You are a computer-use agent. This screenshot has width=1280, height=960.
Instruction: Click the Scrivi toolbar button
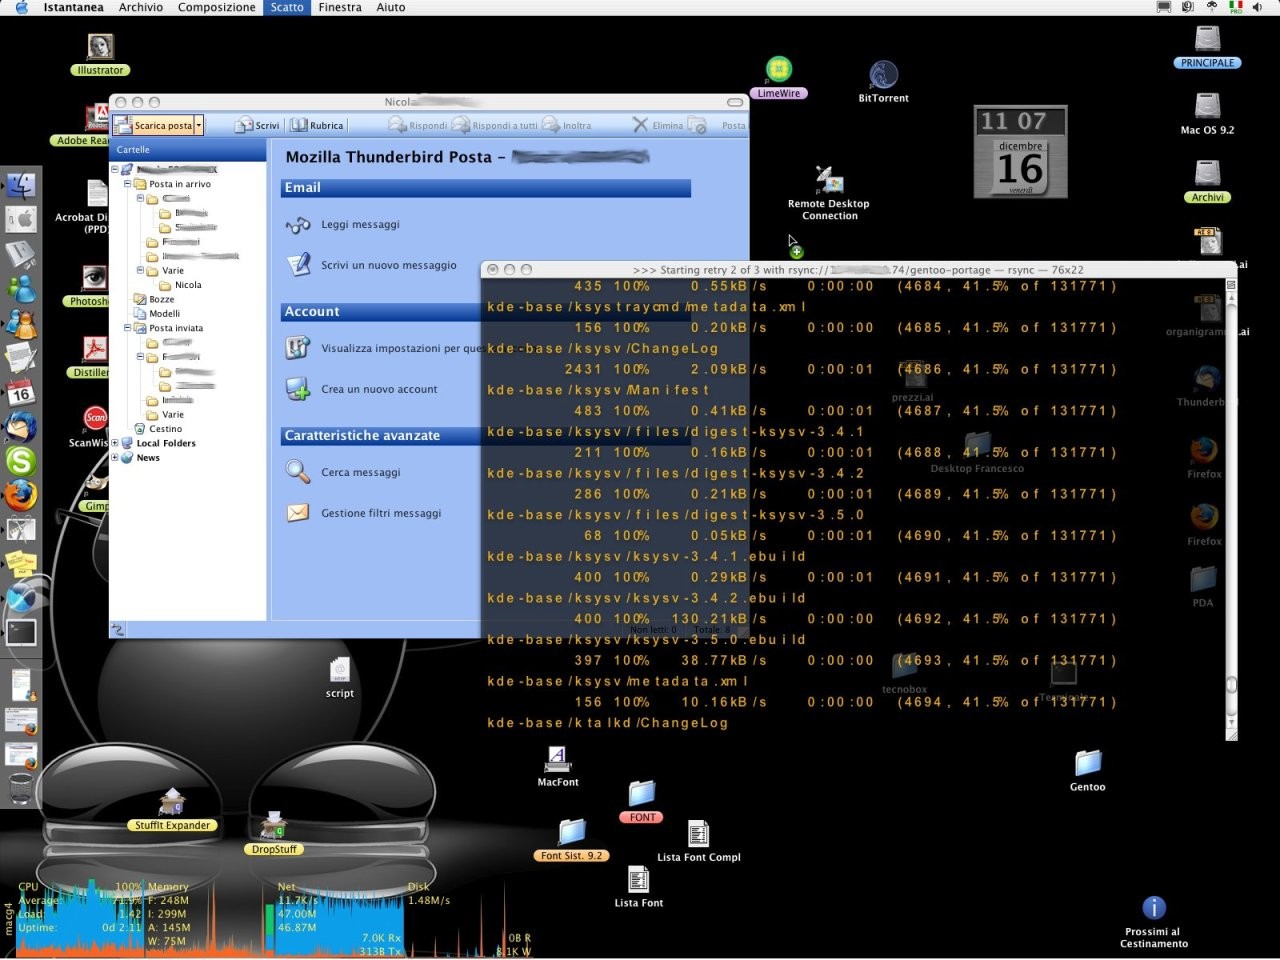[257, 125]
